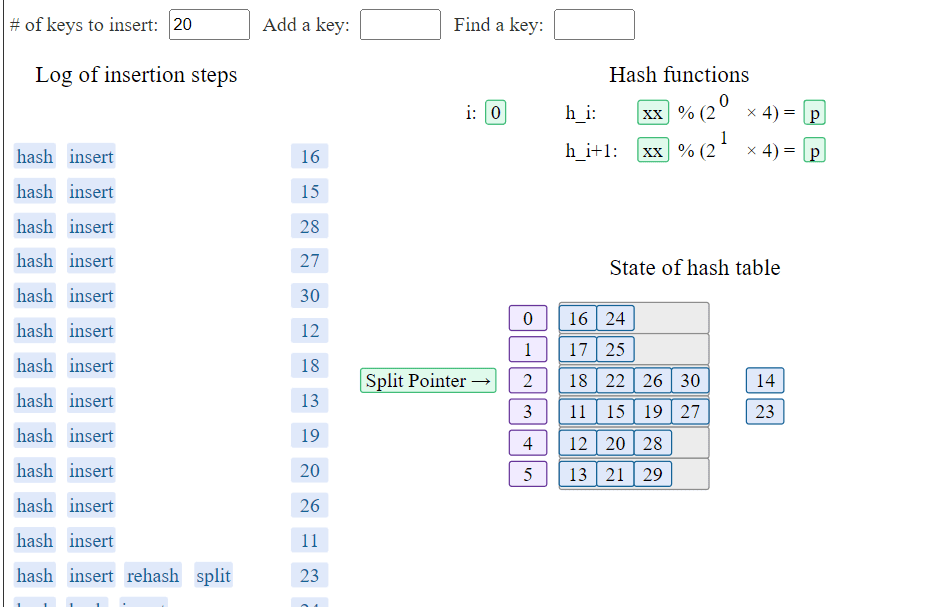948x607 pixels.
Task: Click key 16 in bucket 0
Action: pyautogui.click(x=578, y=319)
